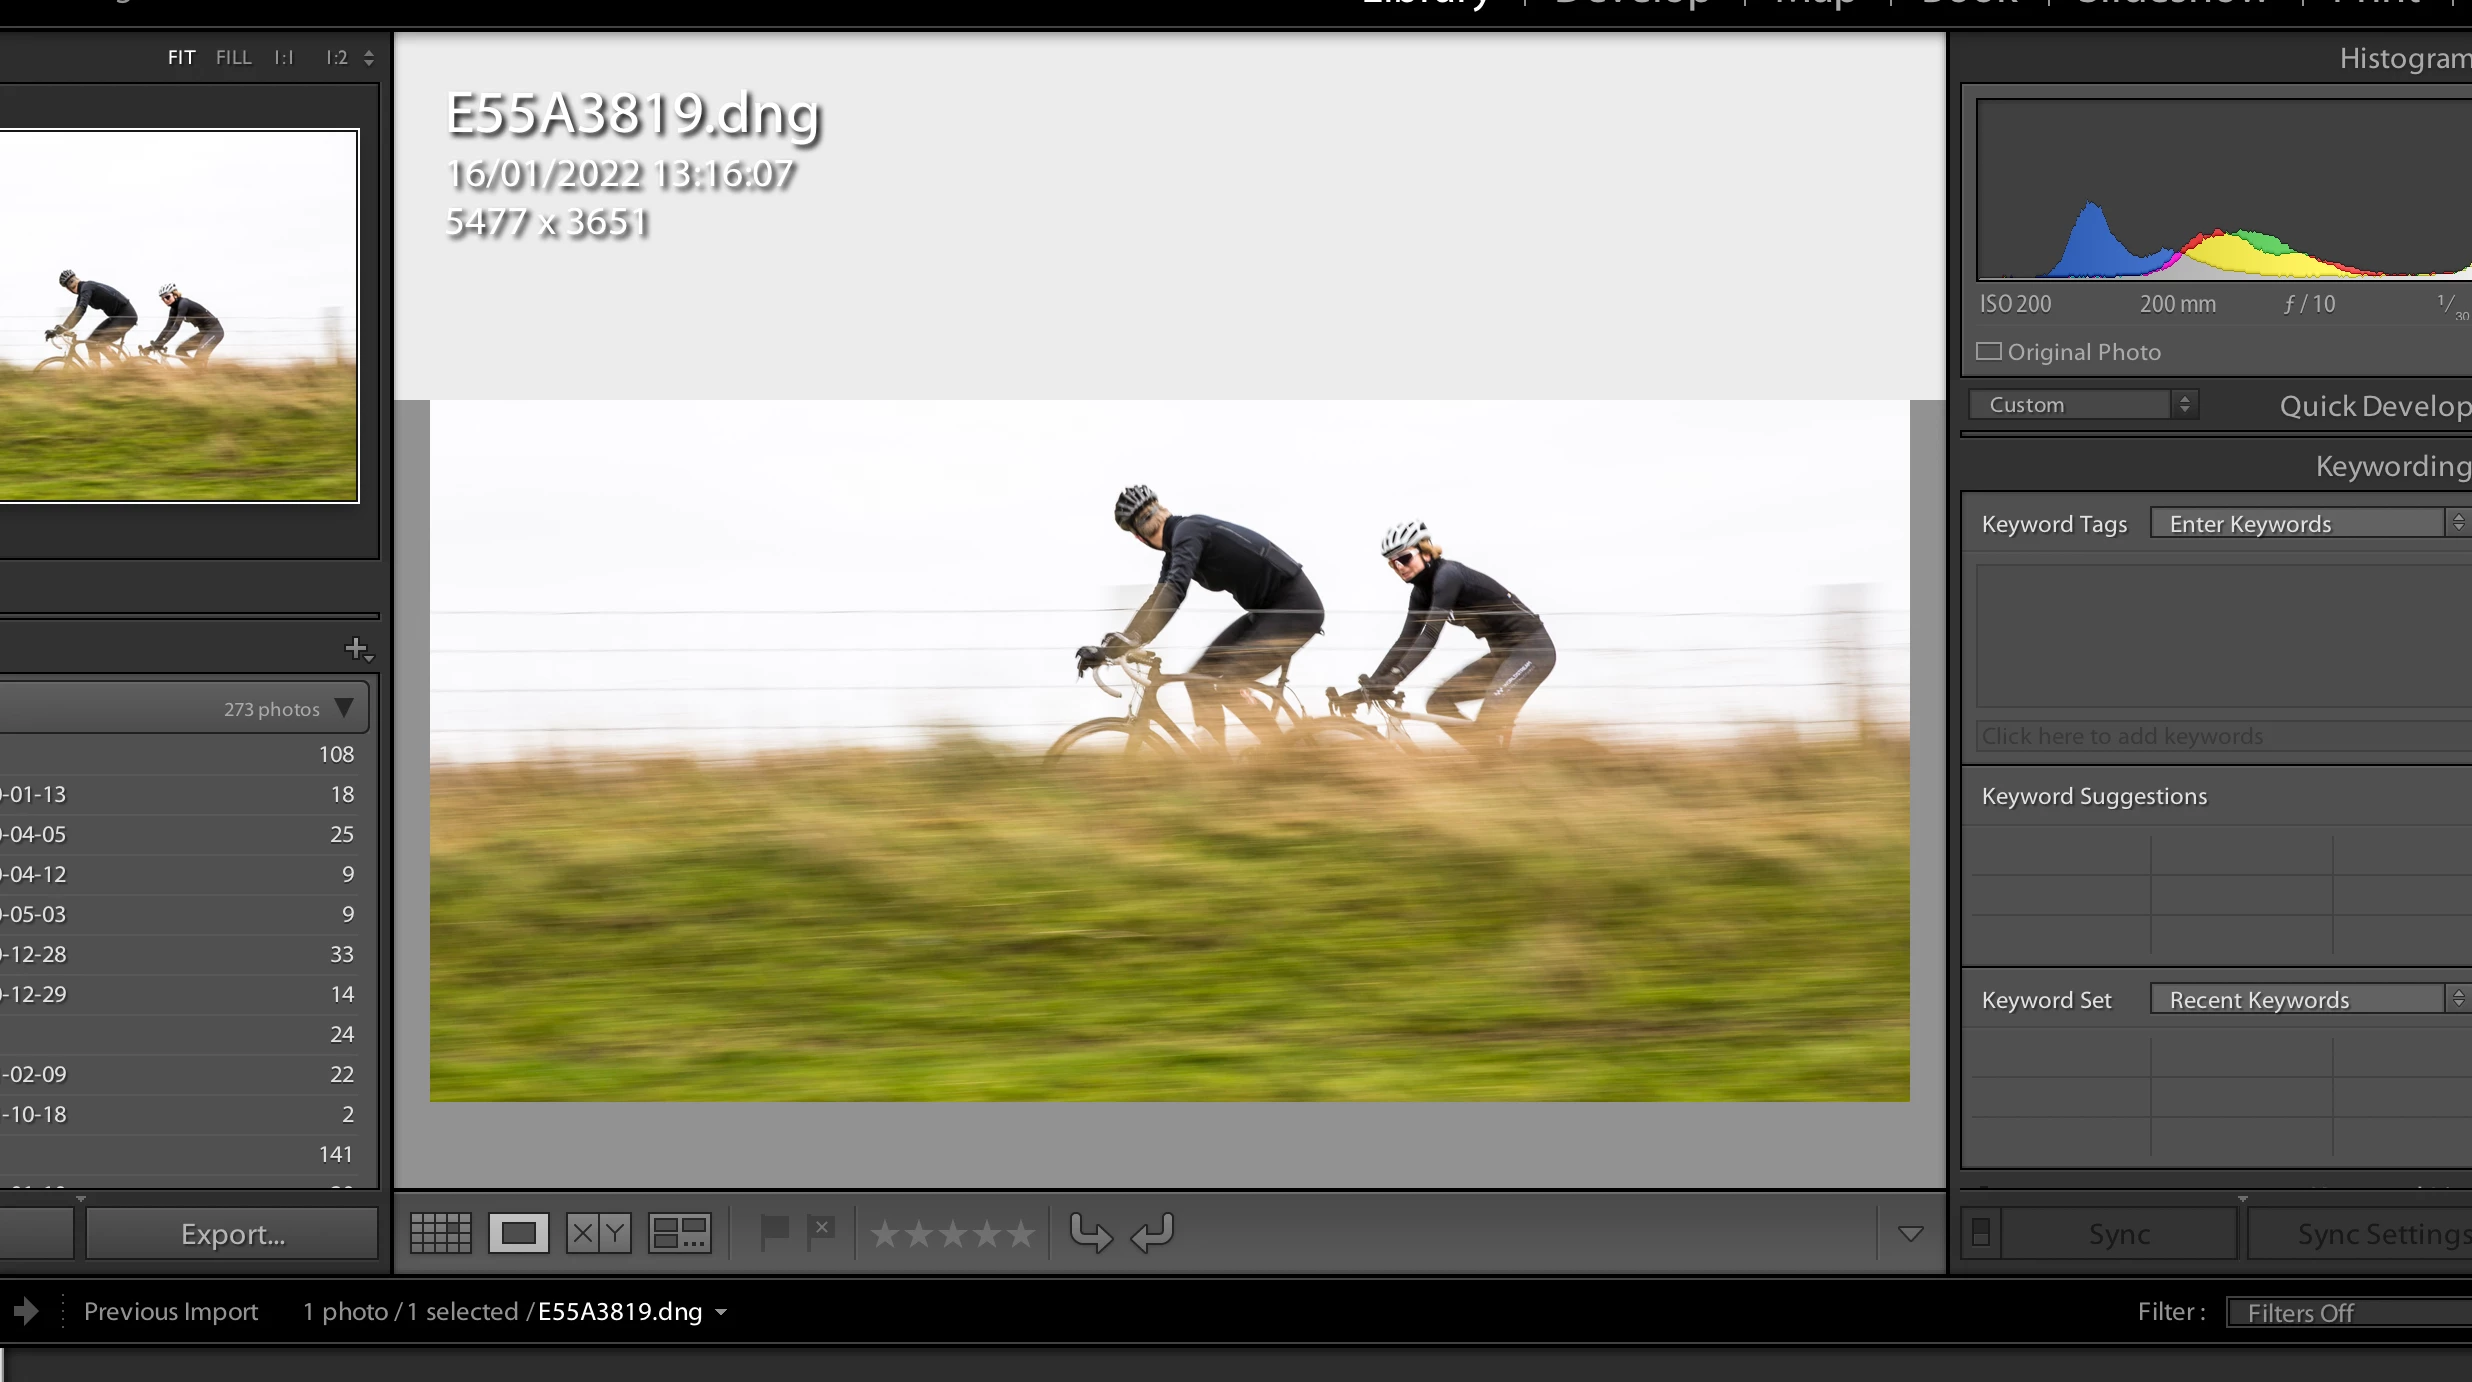Toggle the sync switch beside Sync
Screen dimensions: 2472x1382
coord(1981,1234)
